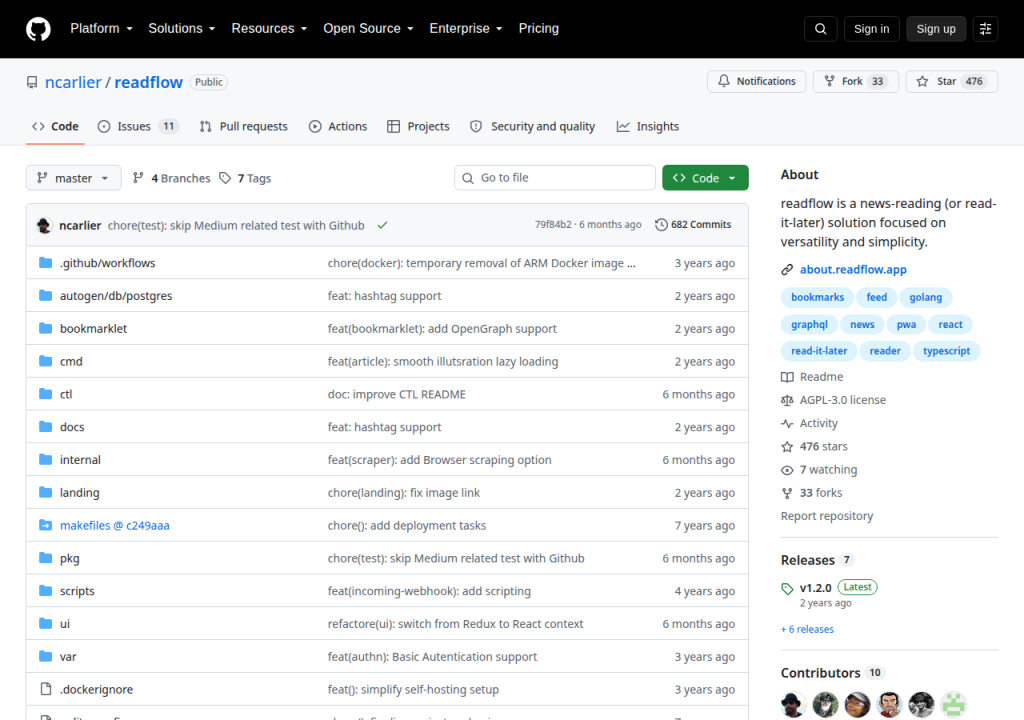Click the green pixel contributor avatar
This screenshot has width=1024, height=720.
953,705
